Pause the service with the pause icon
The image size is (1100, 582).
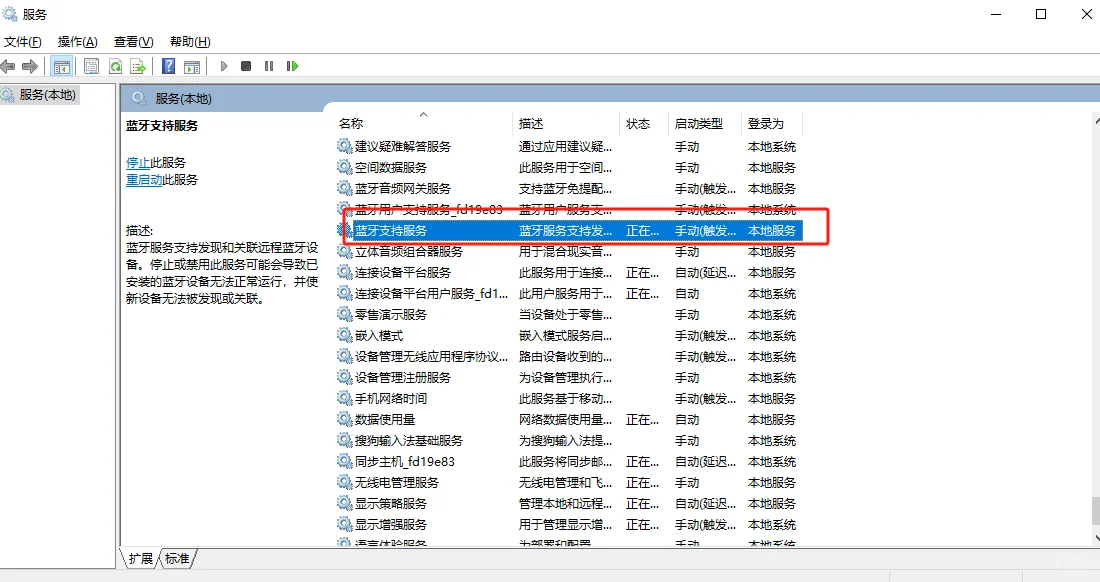pyautogui.click(x=269, y=66)
